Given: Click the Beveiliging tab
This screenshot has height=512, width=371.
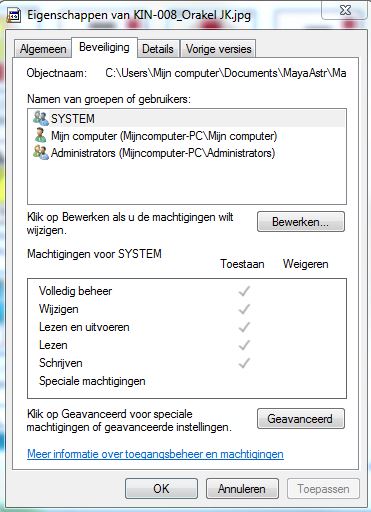Looking at the screenshot, I should [104, 48].
